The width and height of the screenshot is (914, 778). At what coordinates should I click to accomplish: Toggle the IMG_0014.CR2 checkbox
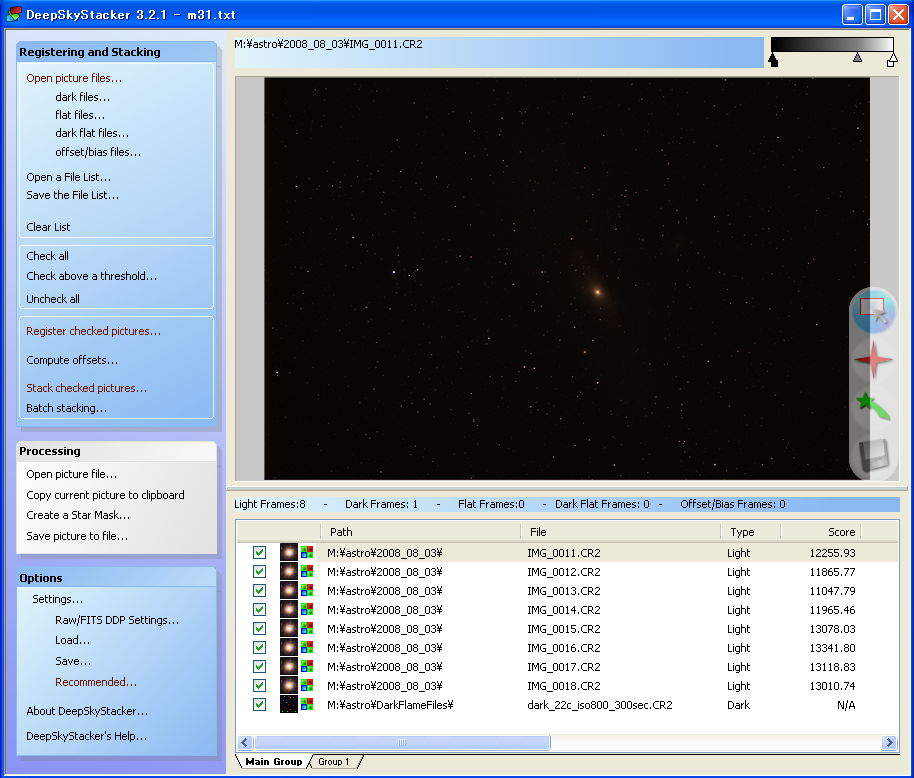[259, 609]
